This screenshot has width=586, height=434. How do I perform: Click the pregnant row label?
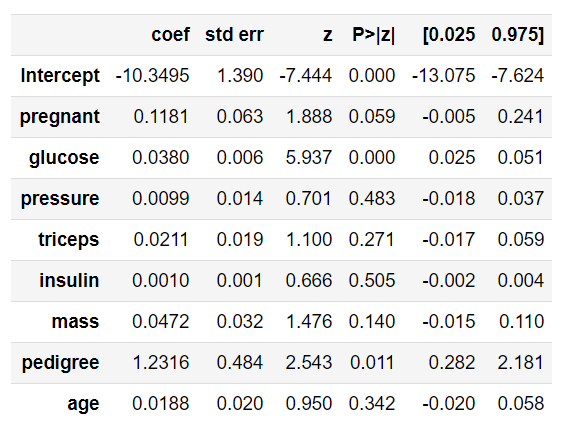tap(60, 117)
